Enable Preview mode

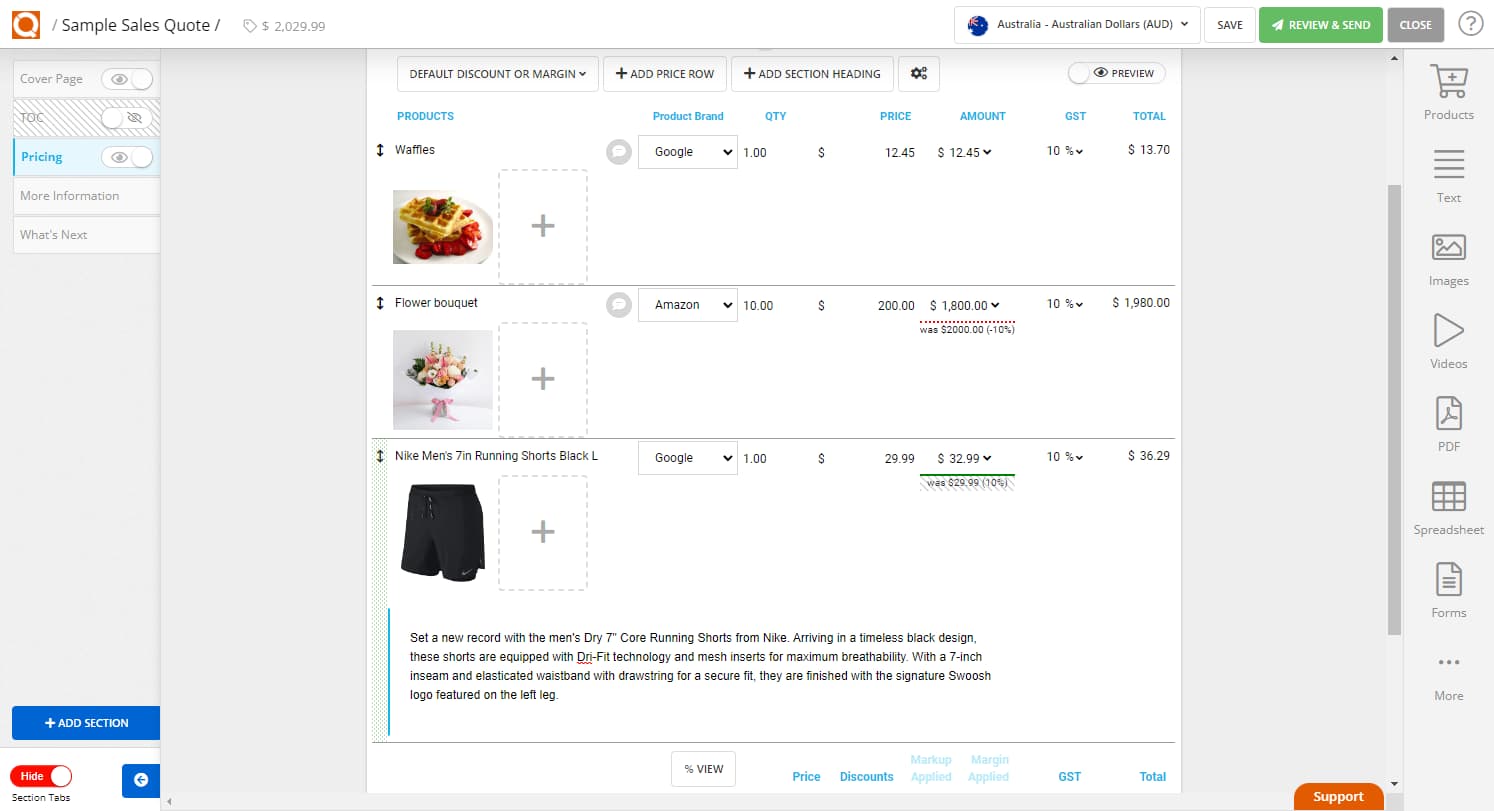pyautogui.click(x=1116, y=73)
